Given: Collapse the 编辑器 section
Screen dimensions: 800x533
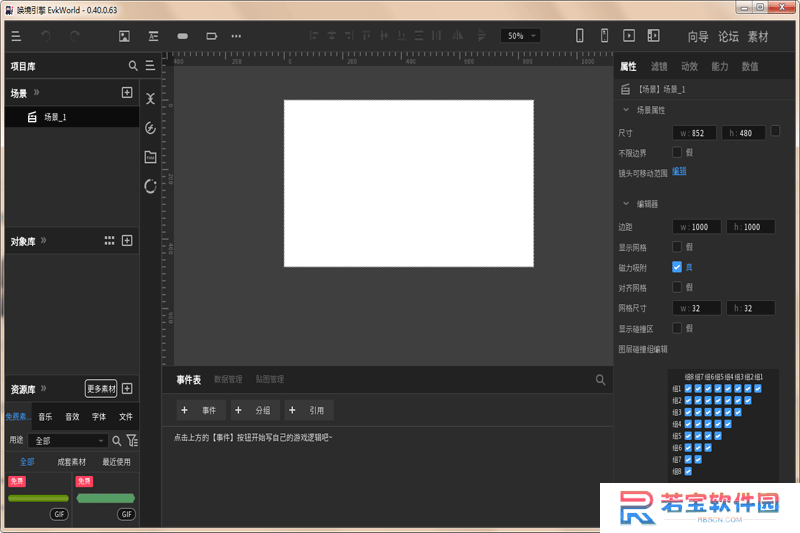Looking at the screenshot, I should [626, 204].
